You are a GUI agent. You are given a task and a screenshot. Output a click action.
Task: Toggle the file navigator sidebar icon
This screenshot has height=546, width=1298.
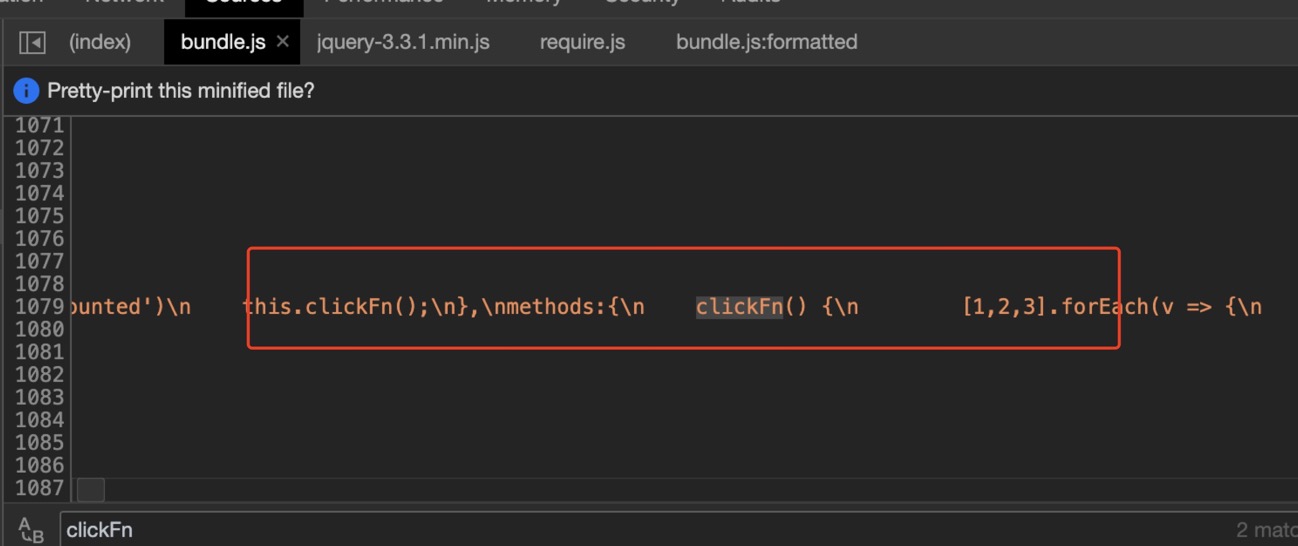point(32,42)
